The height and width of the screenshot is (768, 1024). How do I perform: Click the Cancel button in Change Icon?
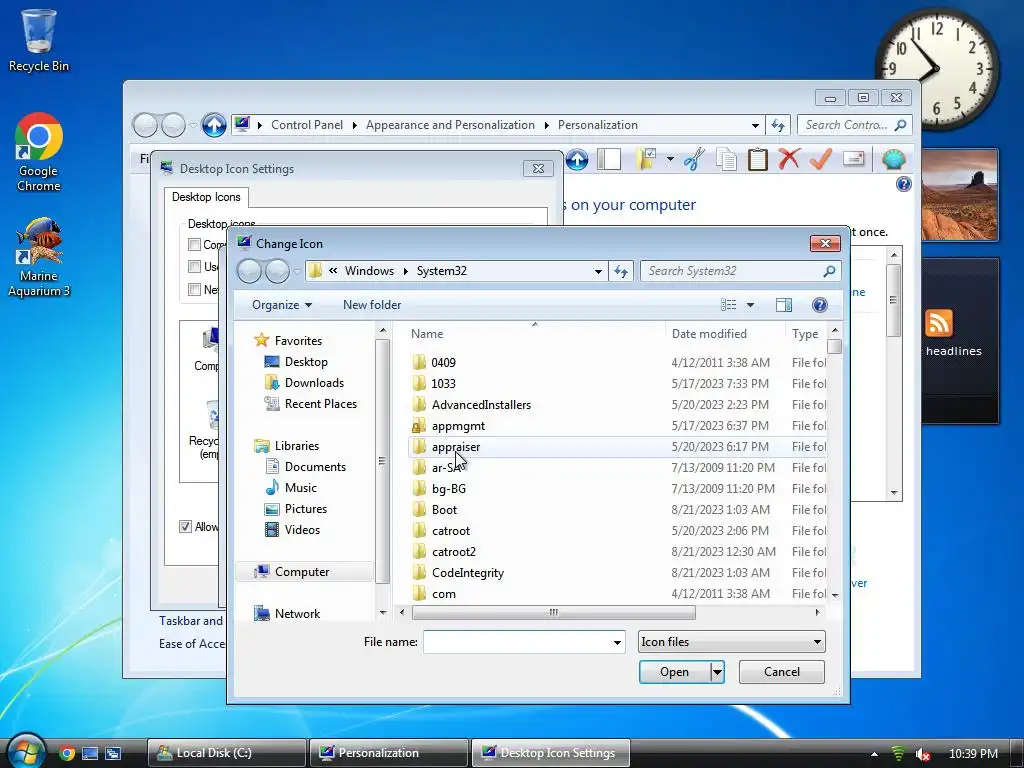782,672
